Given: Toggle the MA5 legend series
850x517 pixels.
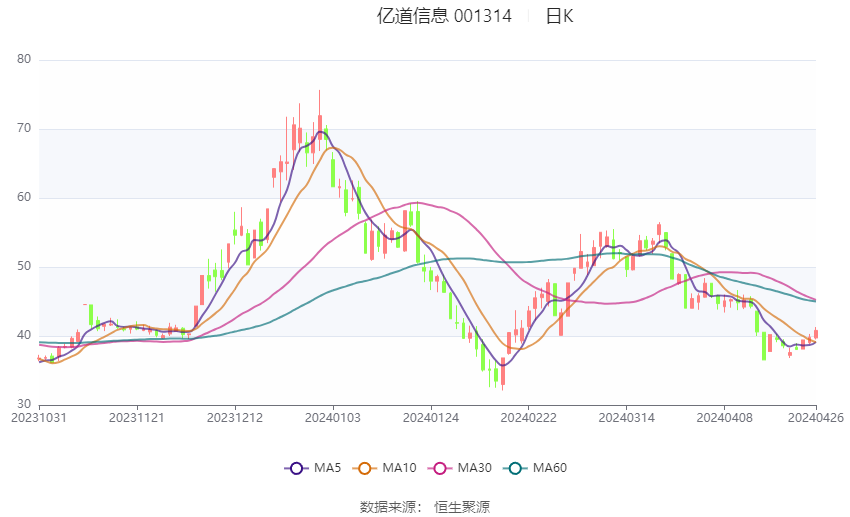Looking at the screenshot, I should click(x=313, y=468).
